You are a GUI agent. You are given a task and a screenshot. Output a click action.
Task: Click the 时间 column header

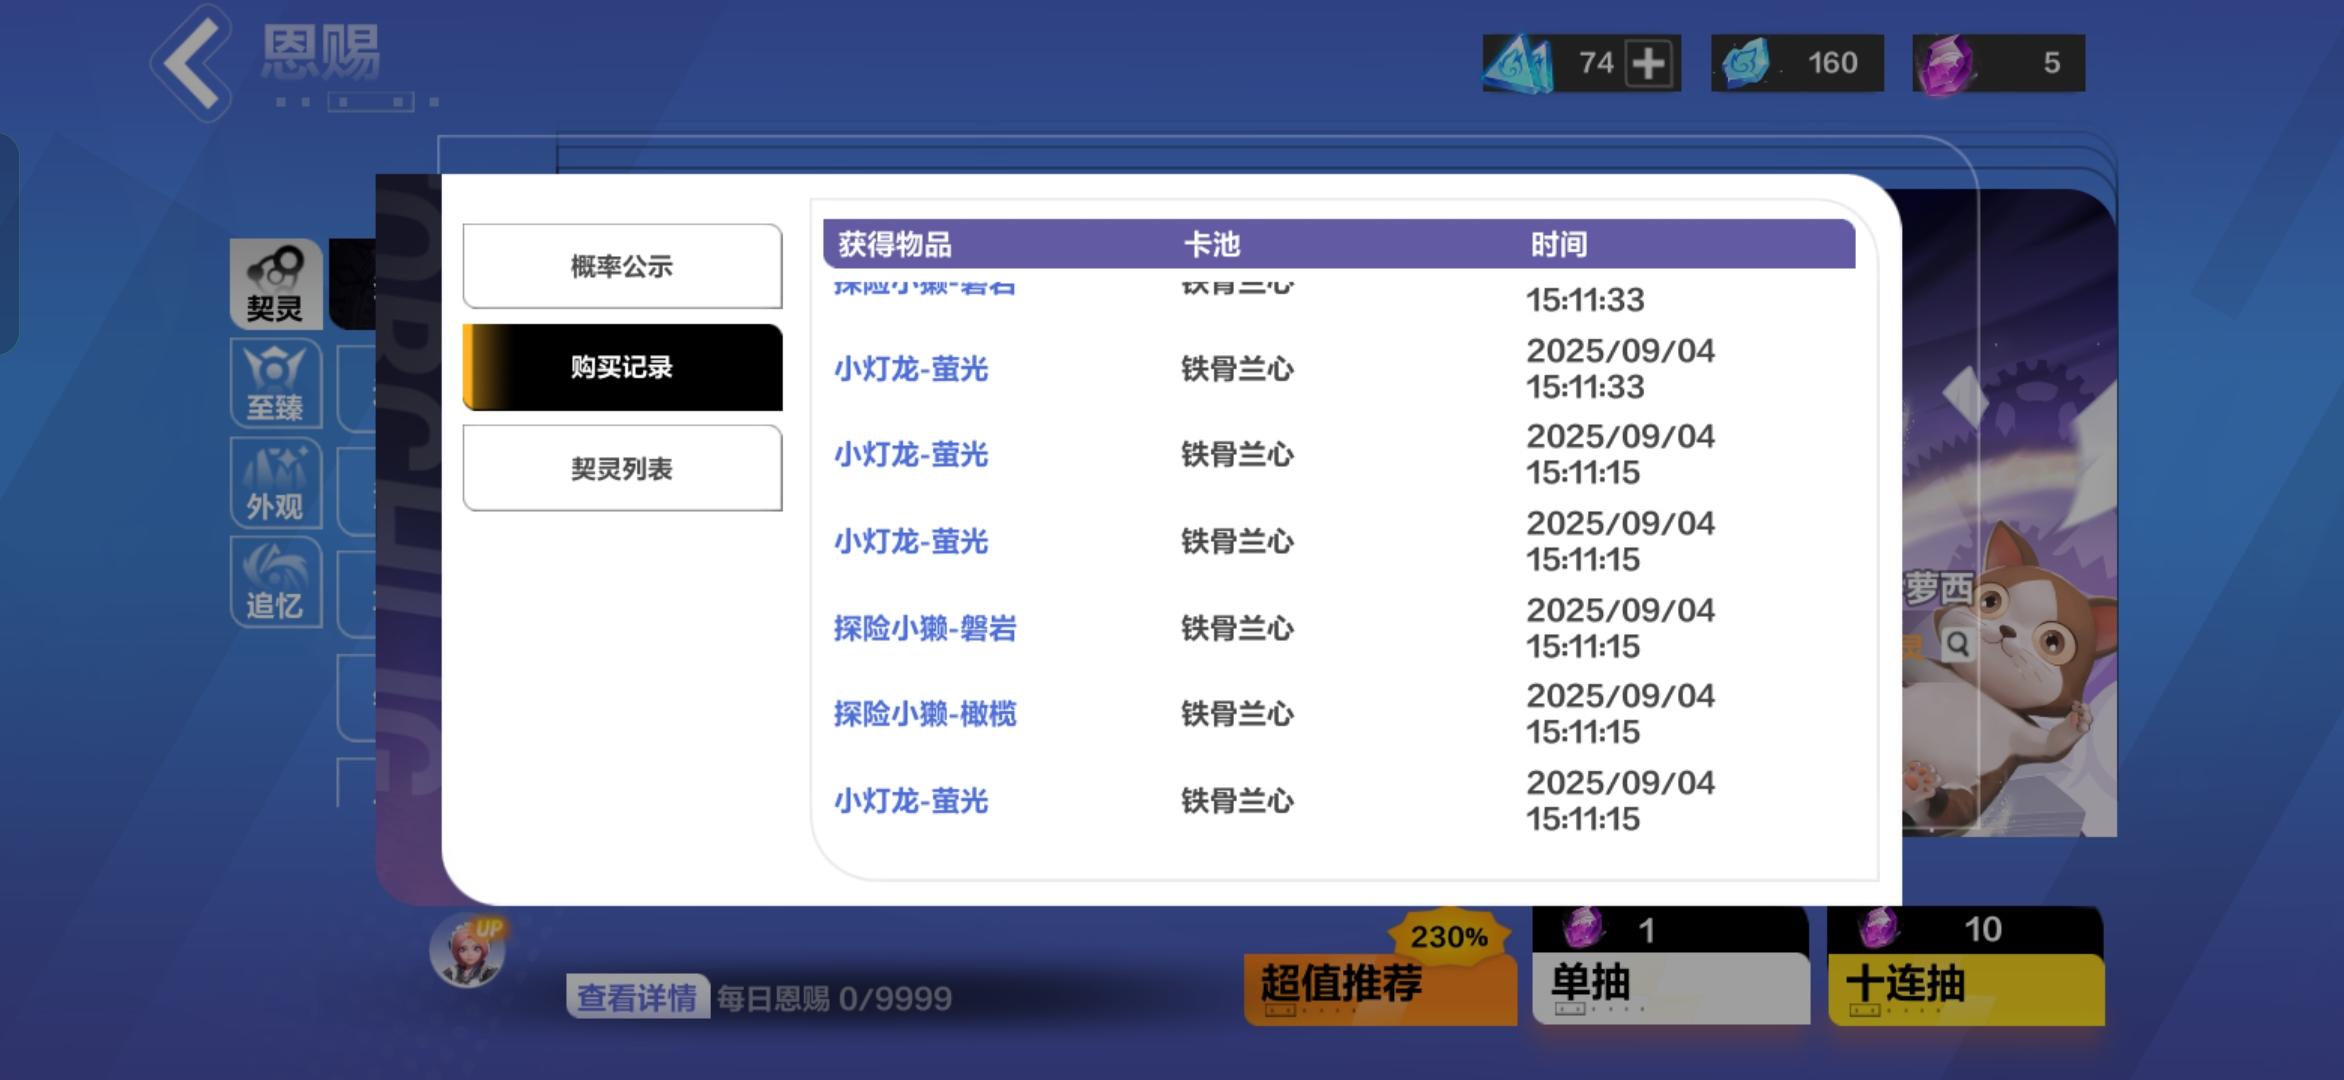(x=1559, y=244)
